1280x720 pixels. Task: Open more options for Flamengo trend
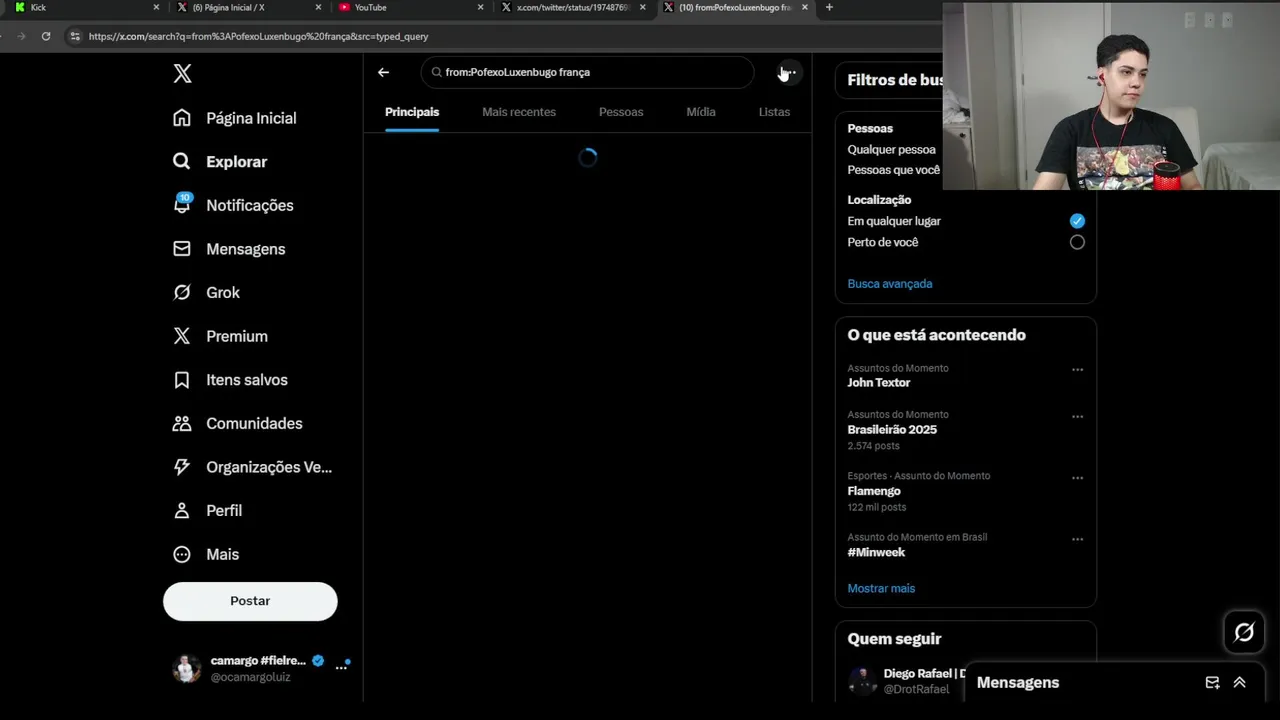pyautogui.click(x=1077, y=478)
